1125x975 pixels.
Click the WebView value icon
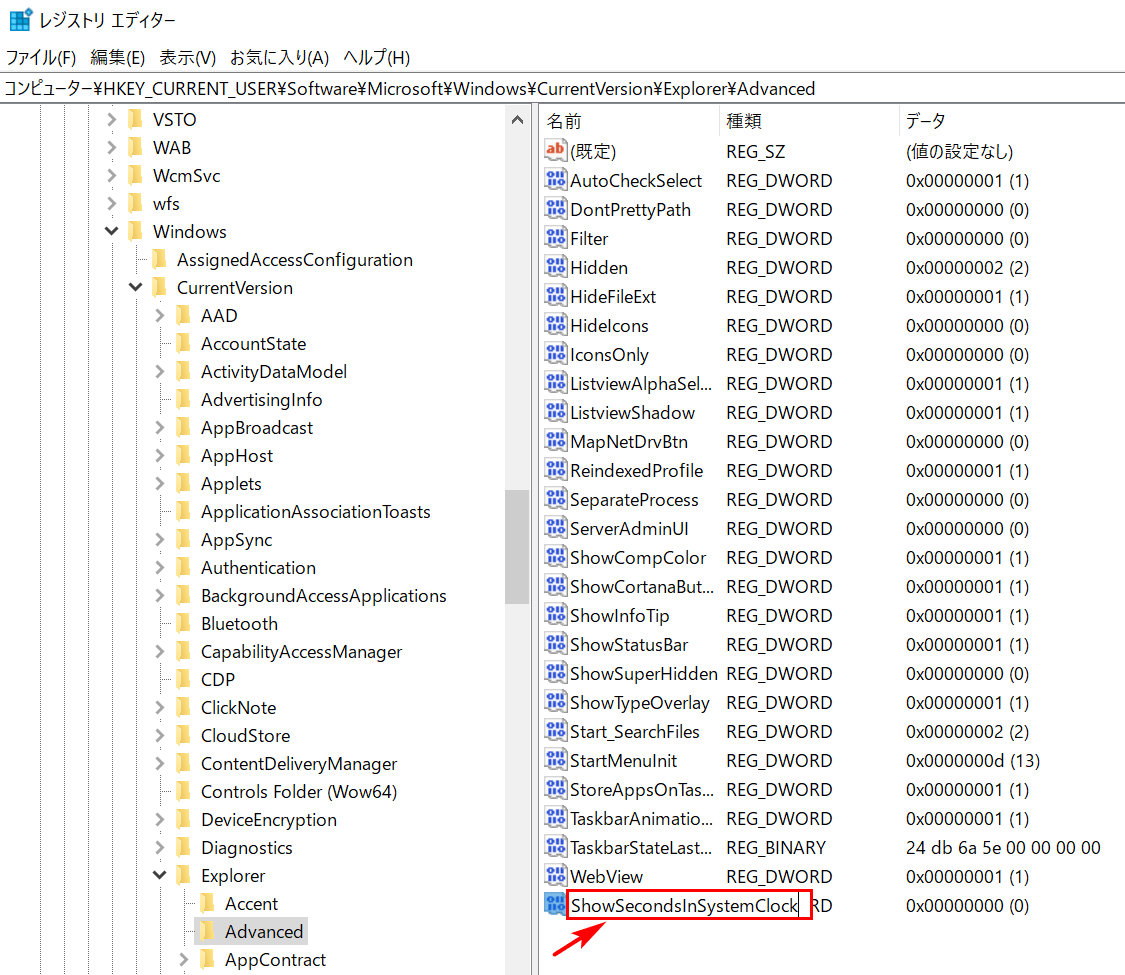tap(555, 876)
